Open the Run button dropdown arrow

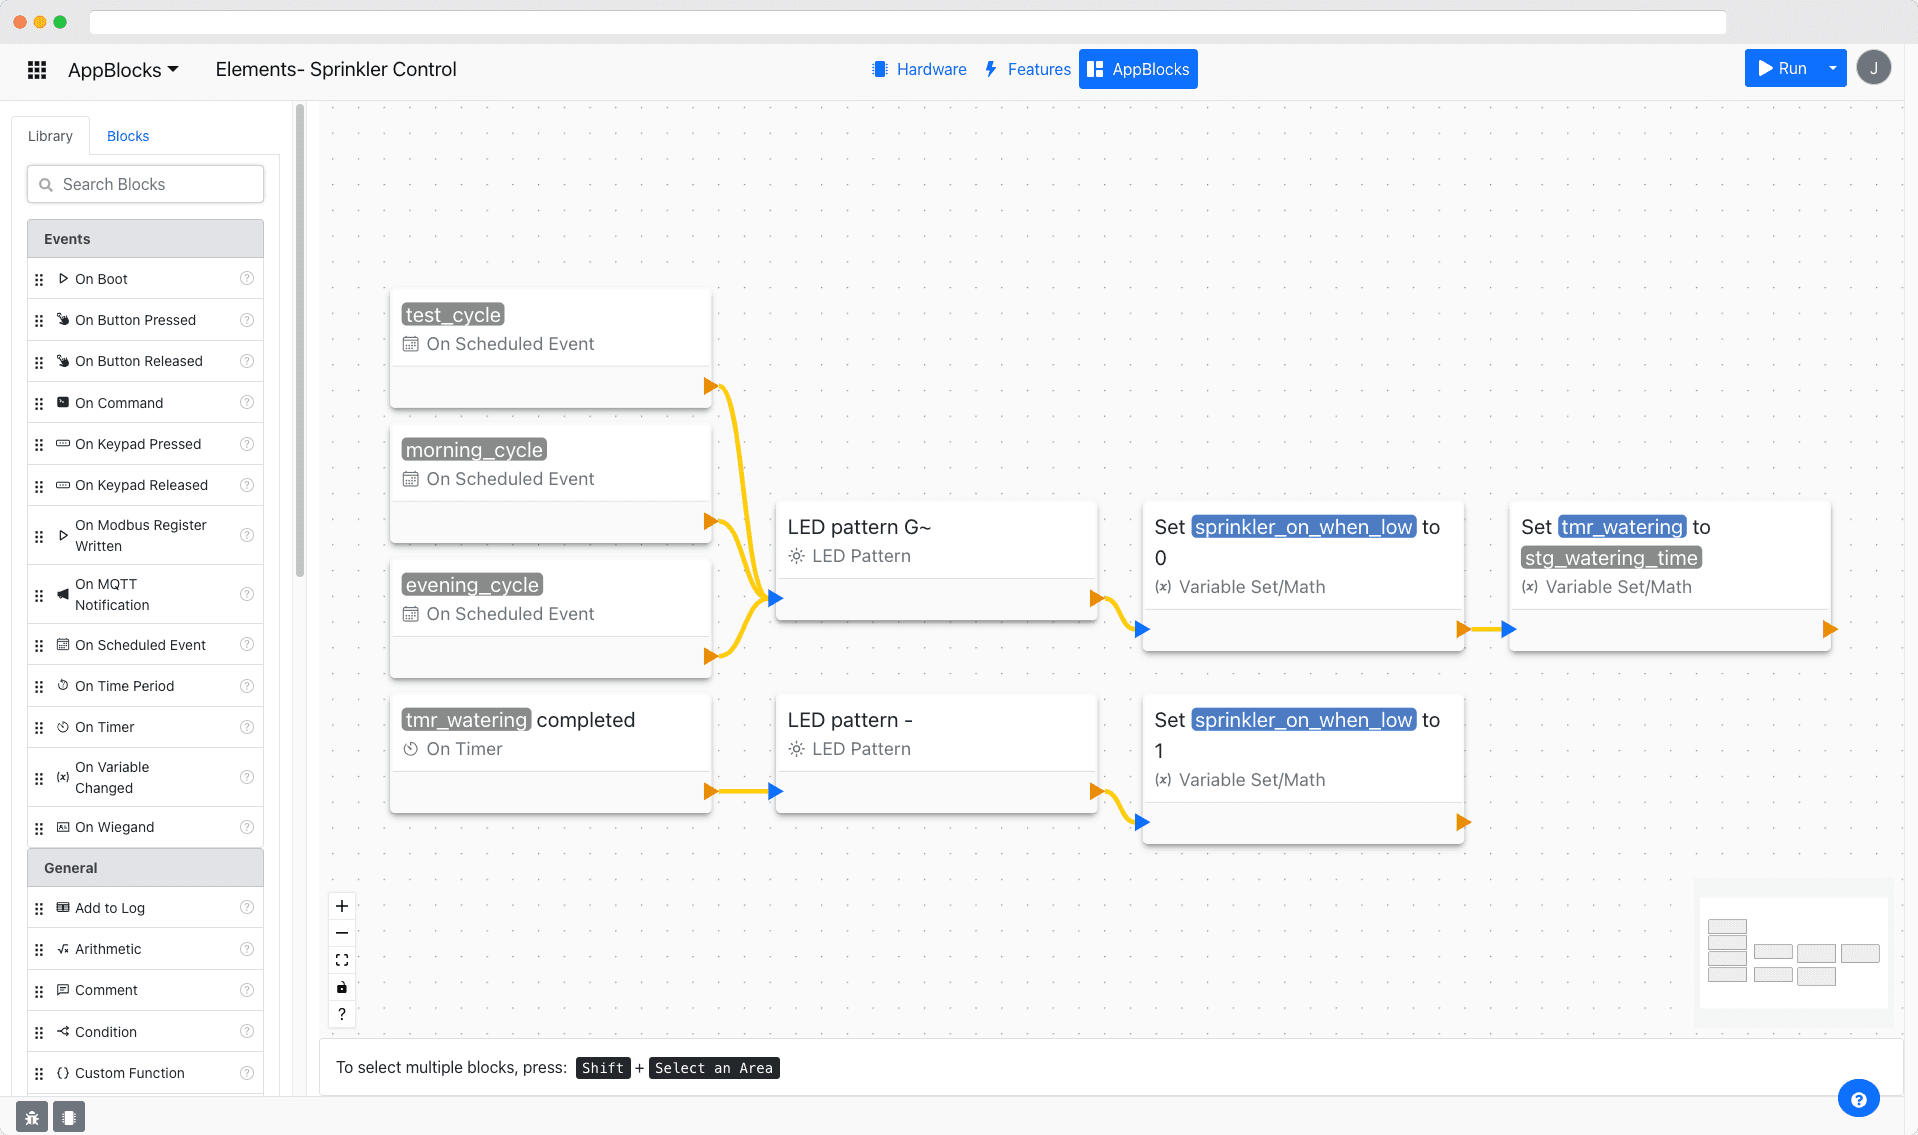(1832, 68)
